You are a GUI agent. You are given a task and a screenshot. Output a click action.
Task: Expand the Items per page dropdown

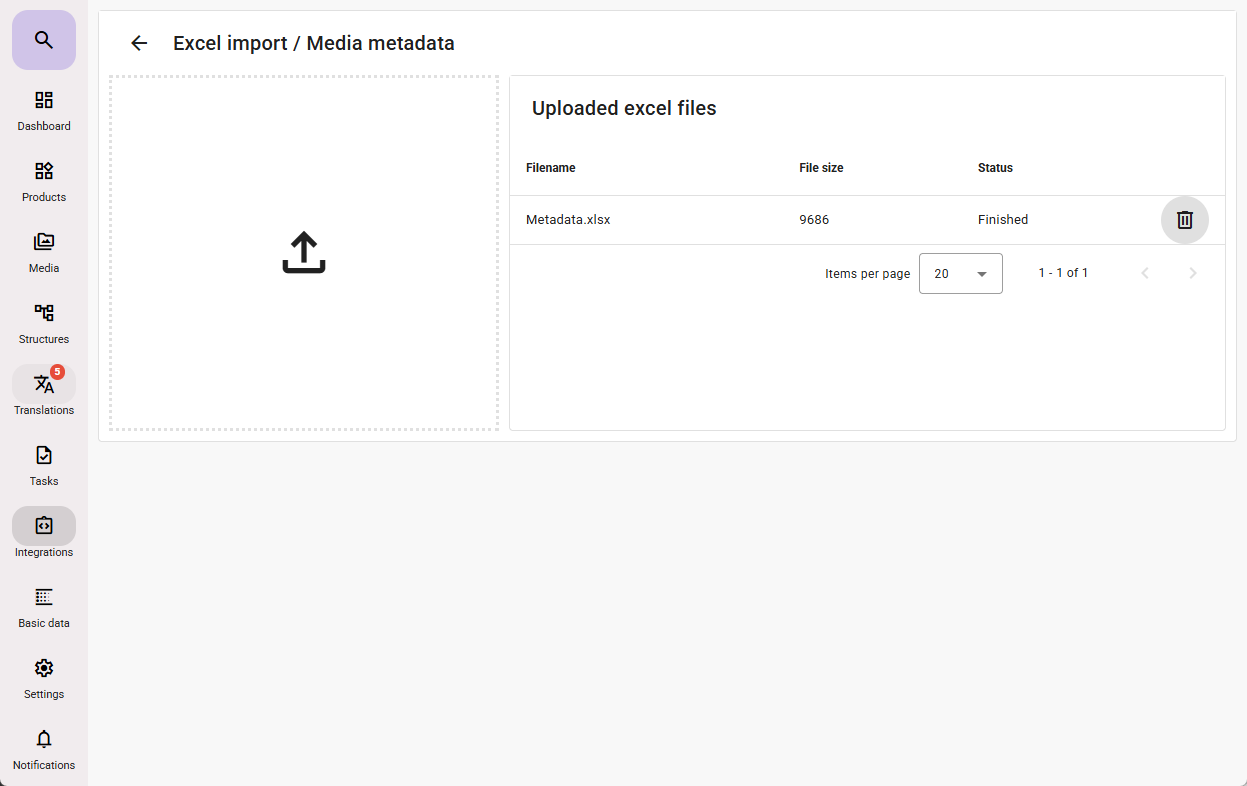(x=960, y=274)
